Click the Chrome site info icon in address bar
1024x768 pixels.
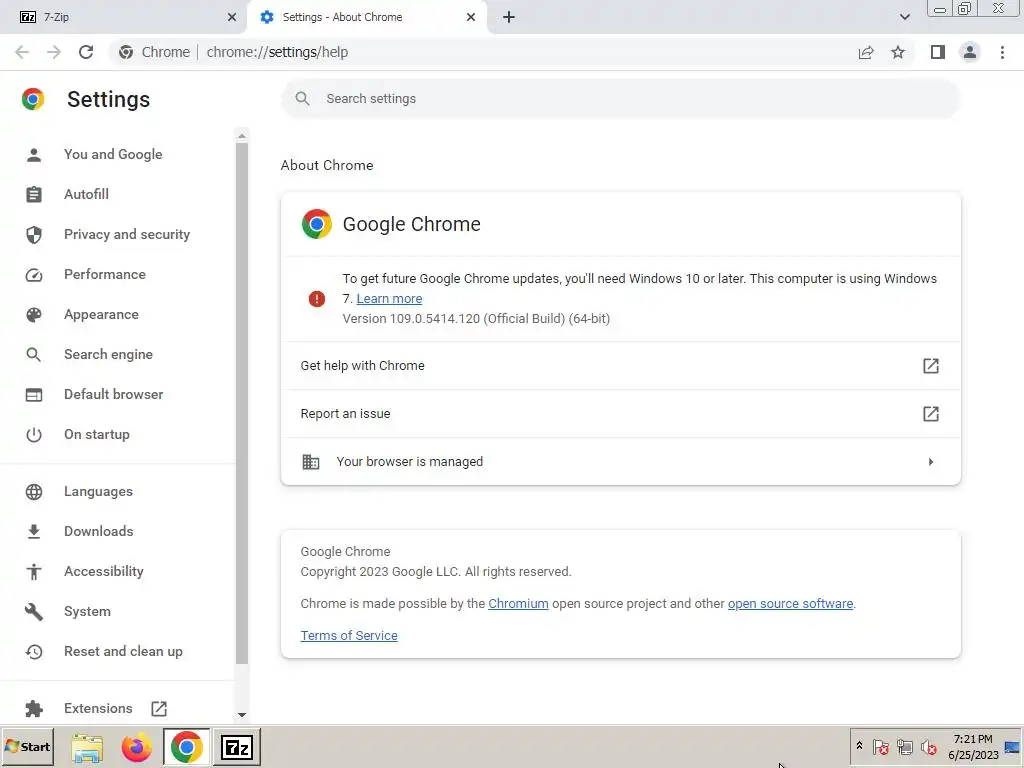click(126, 52)
